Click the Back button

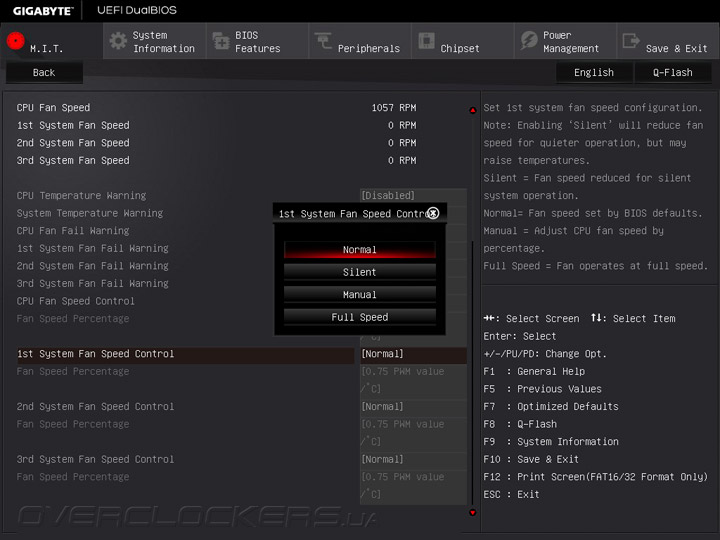(x=44, y=73)
